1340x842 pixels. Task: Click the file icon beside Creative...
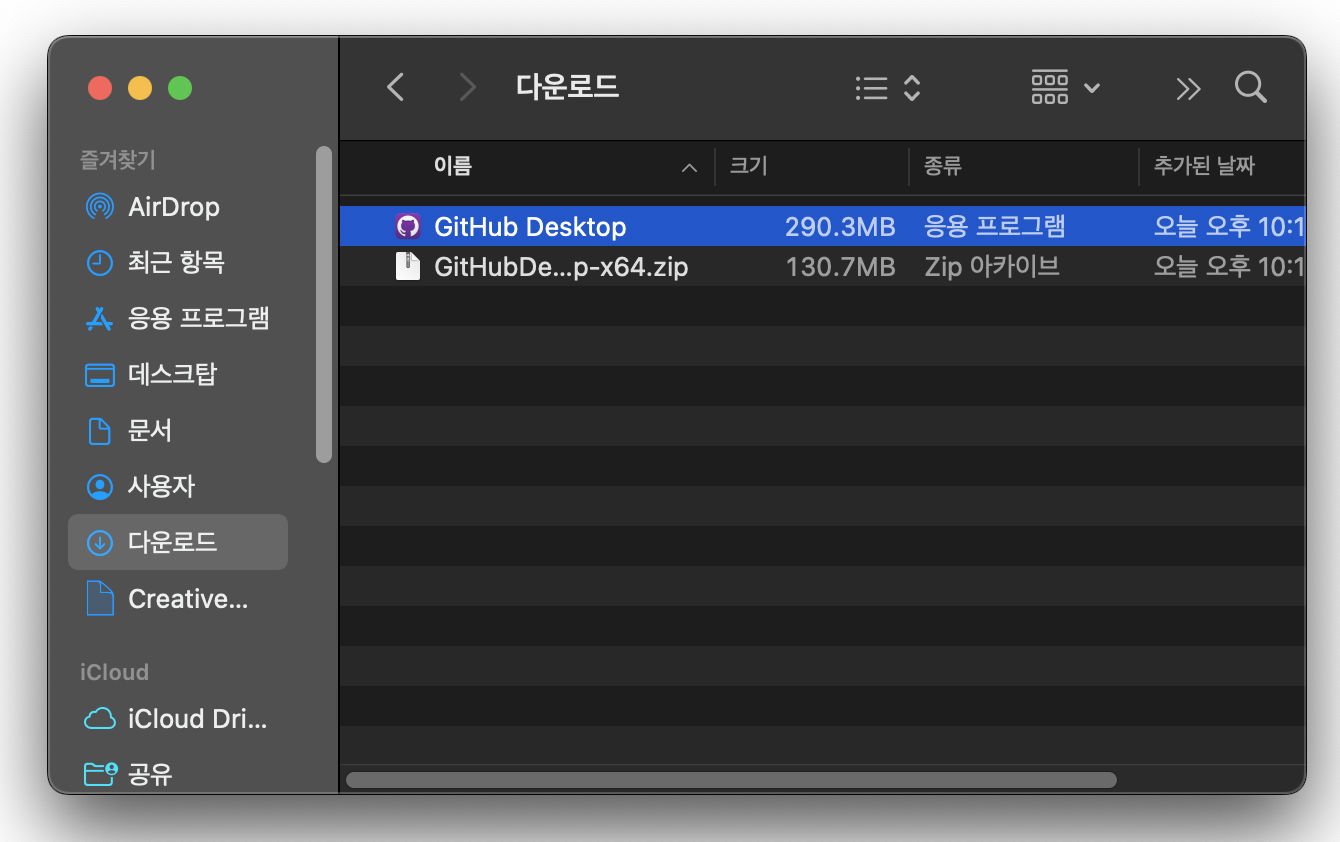pos(99,599)
